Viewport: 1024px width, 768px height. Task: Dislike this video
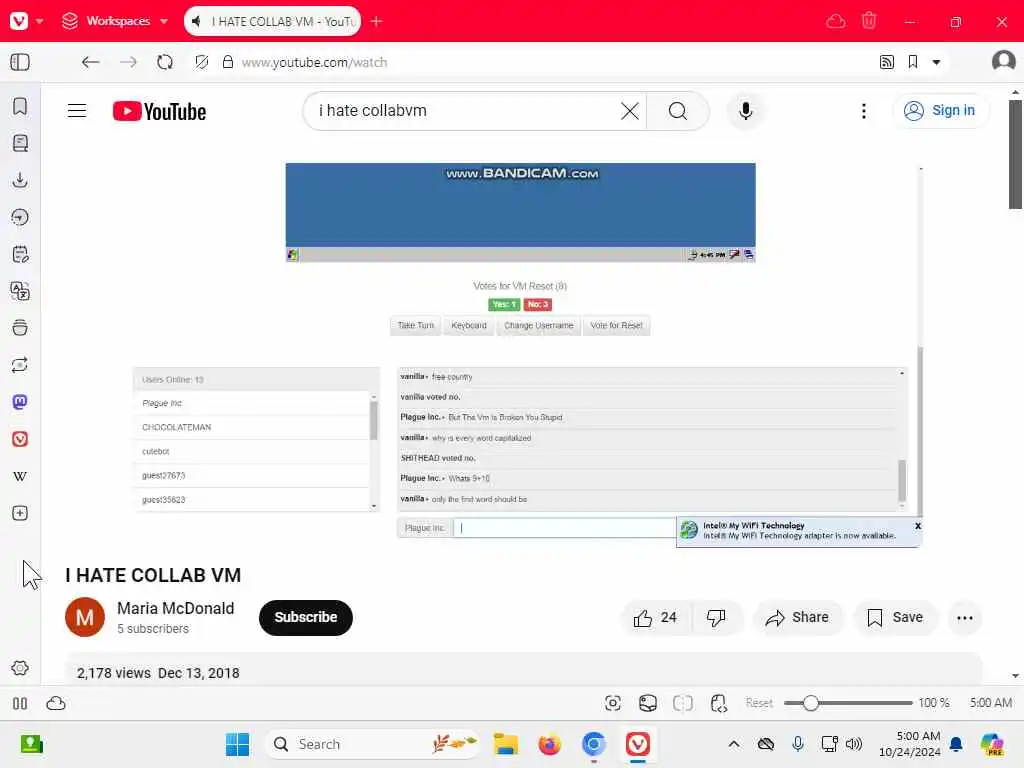tap(716, 618)
